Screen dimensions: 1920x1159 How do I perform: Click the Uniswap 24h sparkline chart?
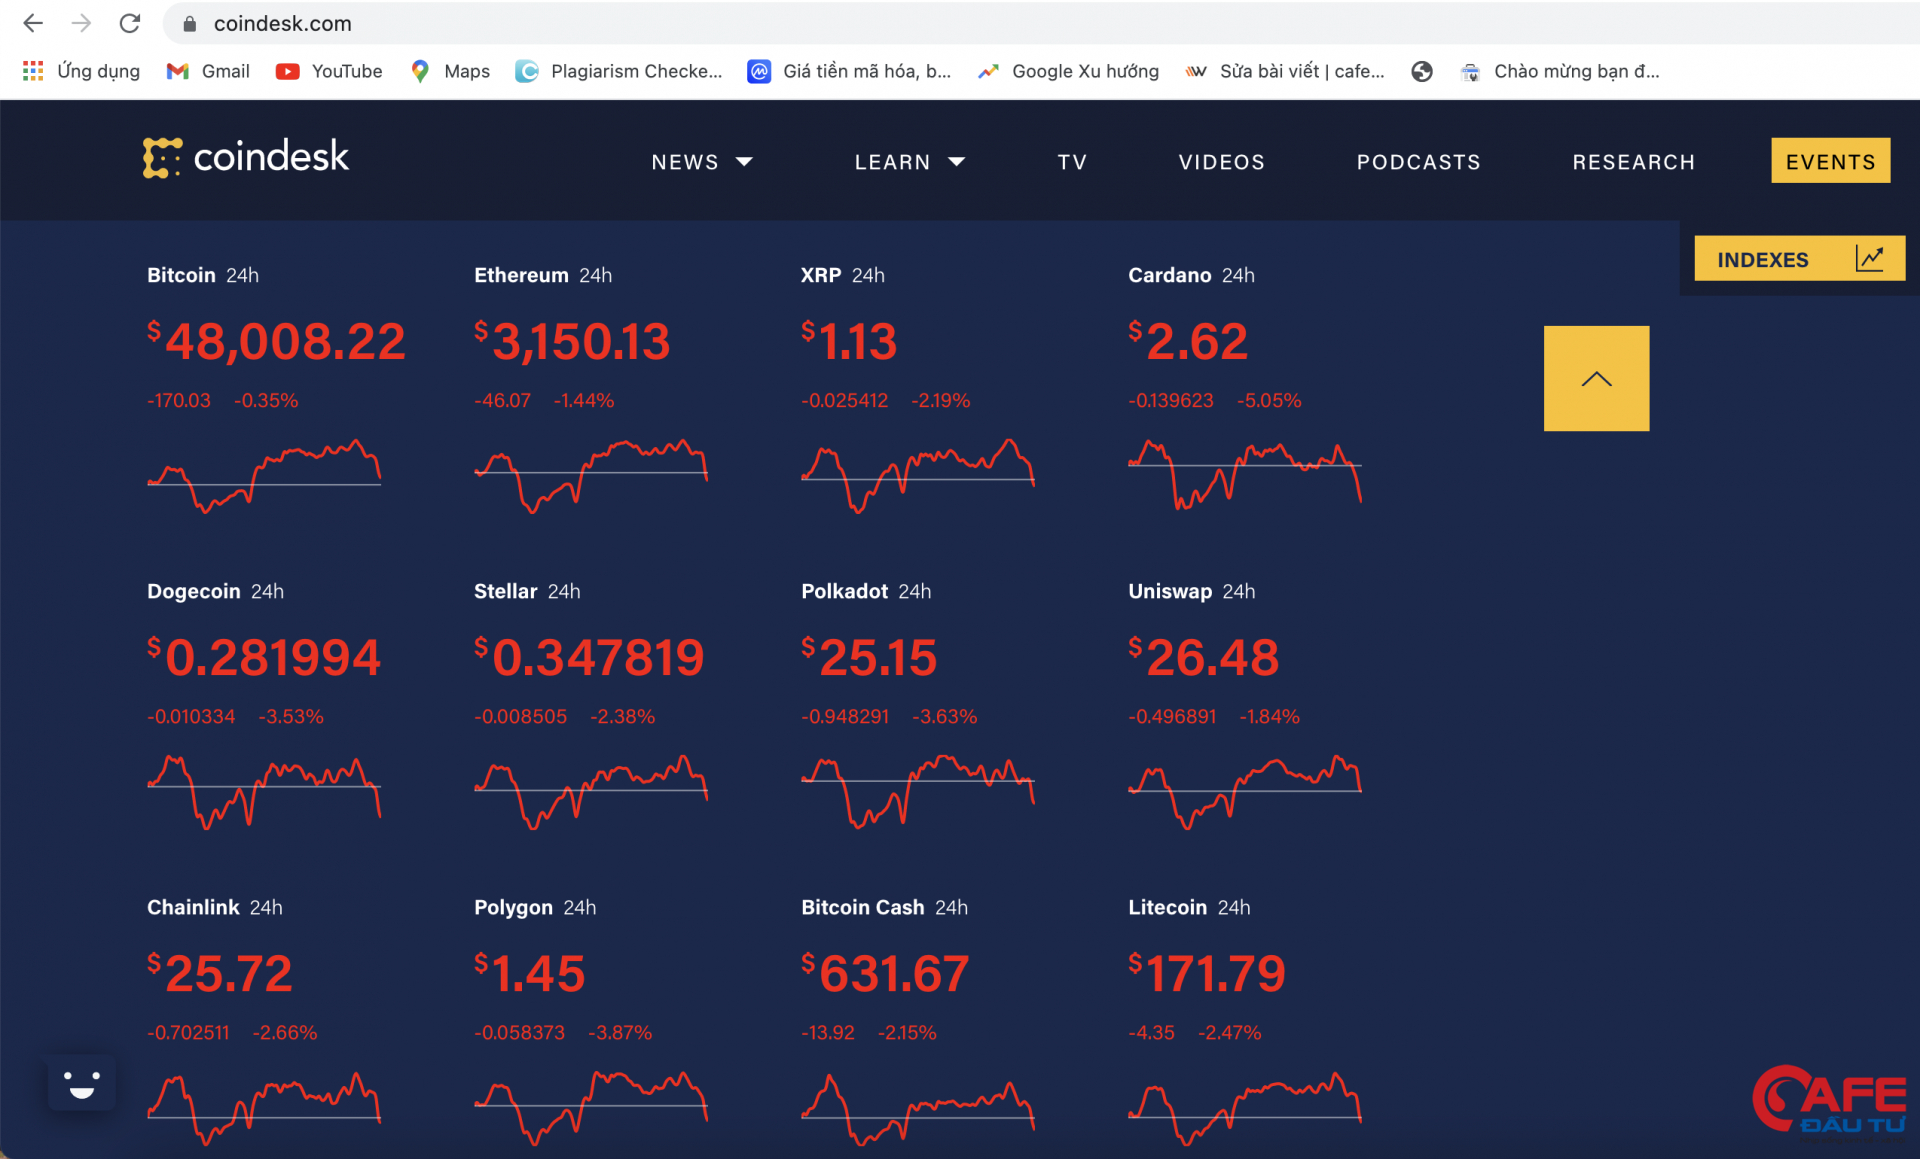(x=1245, y=792)
